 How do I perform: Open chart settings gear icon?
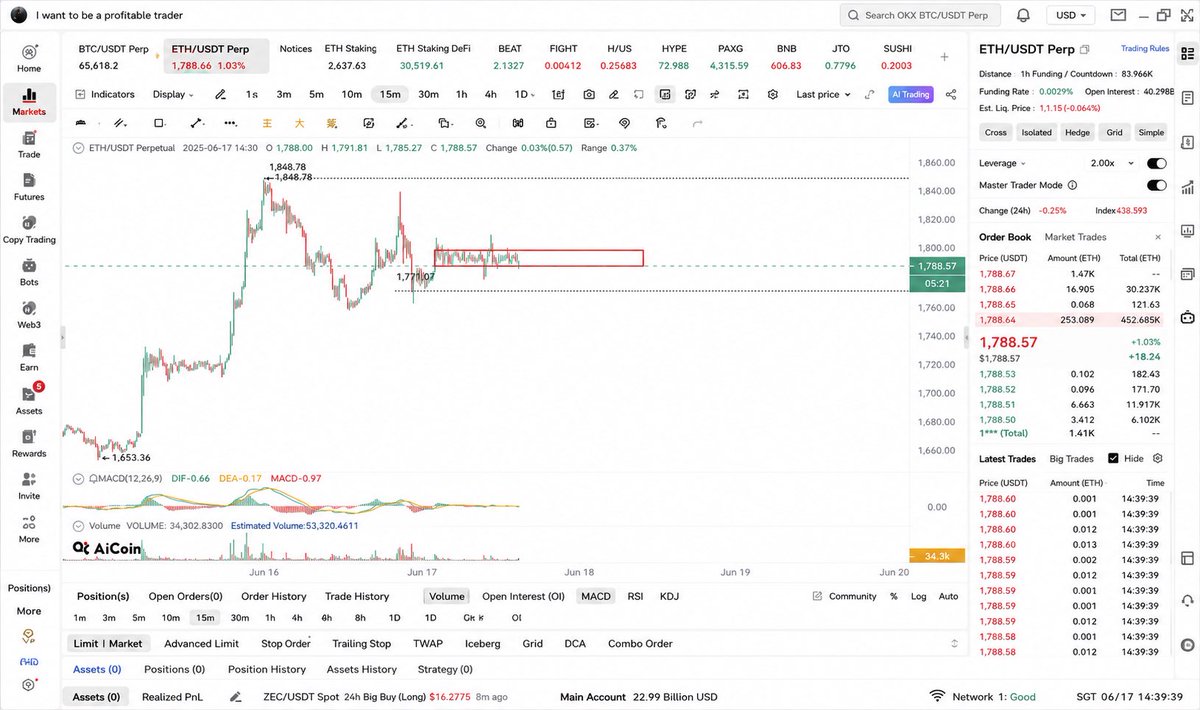tap(772, 94)
